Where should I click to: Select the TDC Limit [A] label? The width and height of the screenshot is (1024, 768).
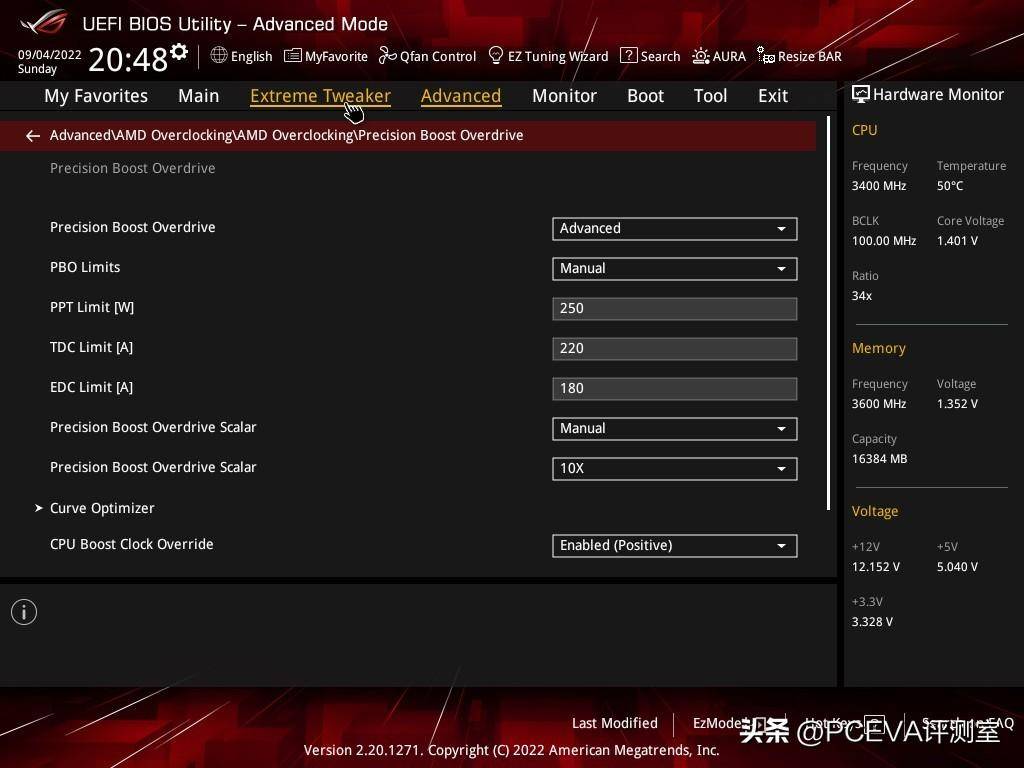[91, 347]
